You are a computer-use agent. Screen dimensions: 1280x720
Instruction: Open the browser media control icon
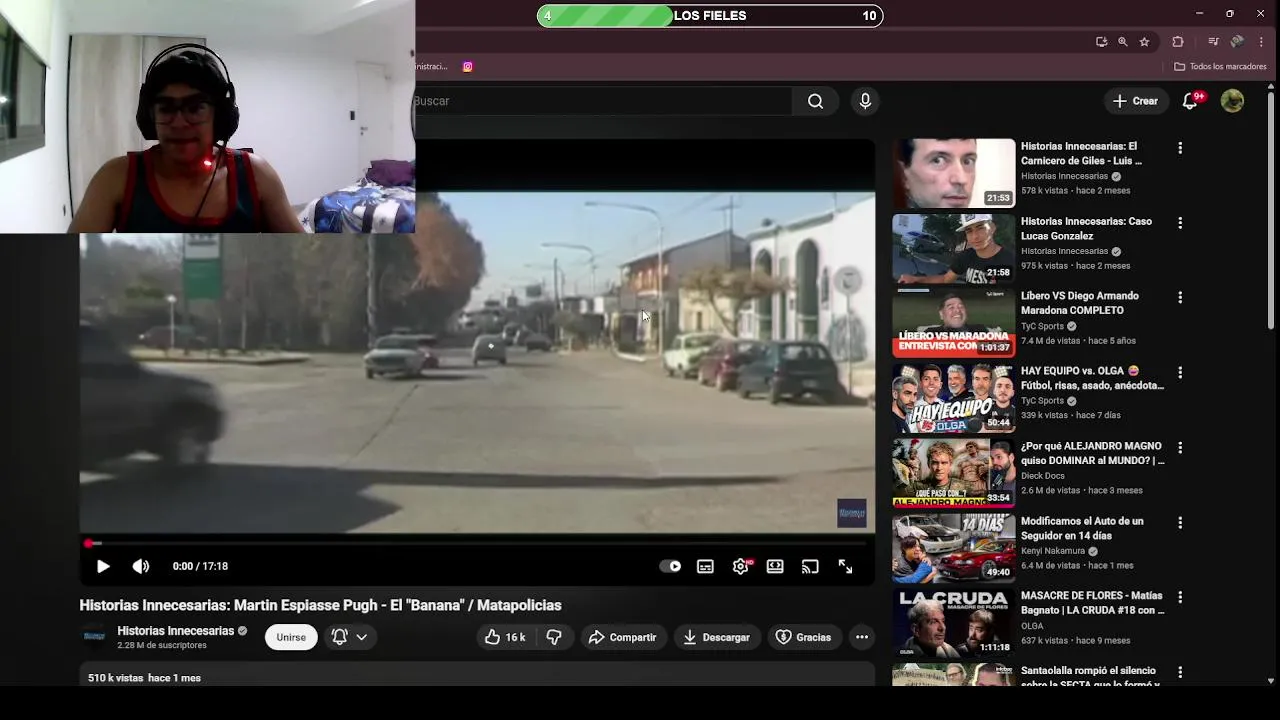[x=1213, y=42]
